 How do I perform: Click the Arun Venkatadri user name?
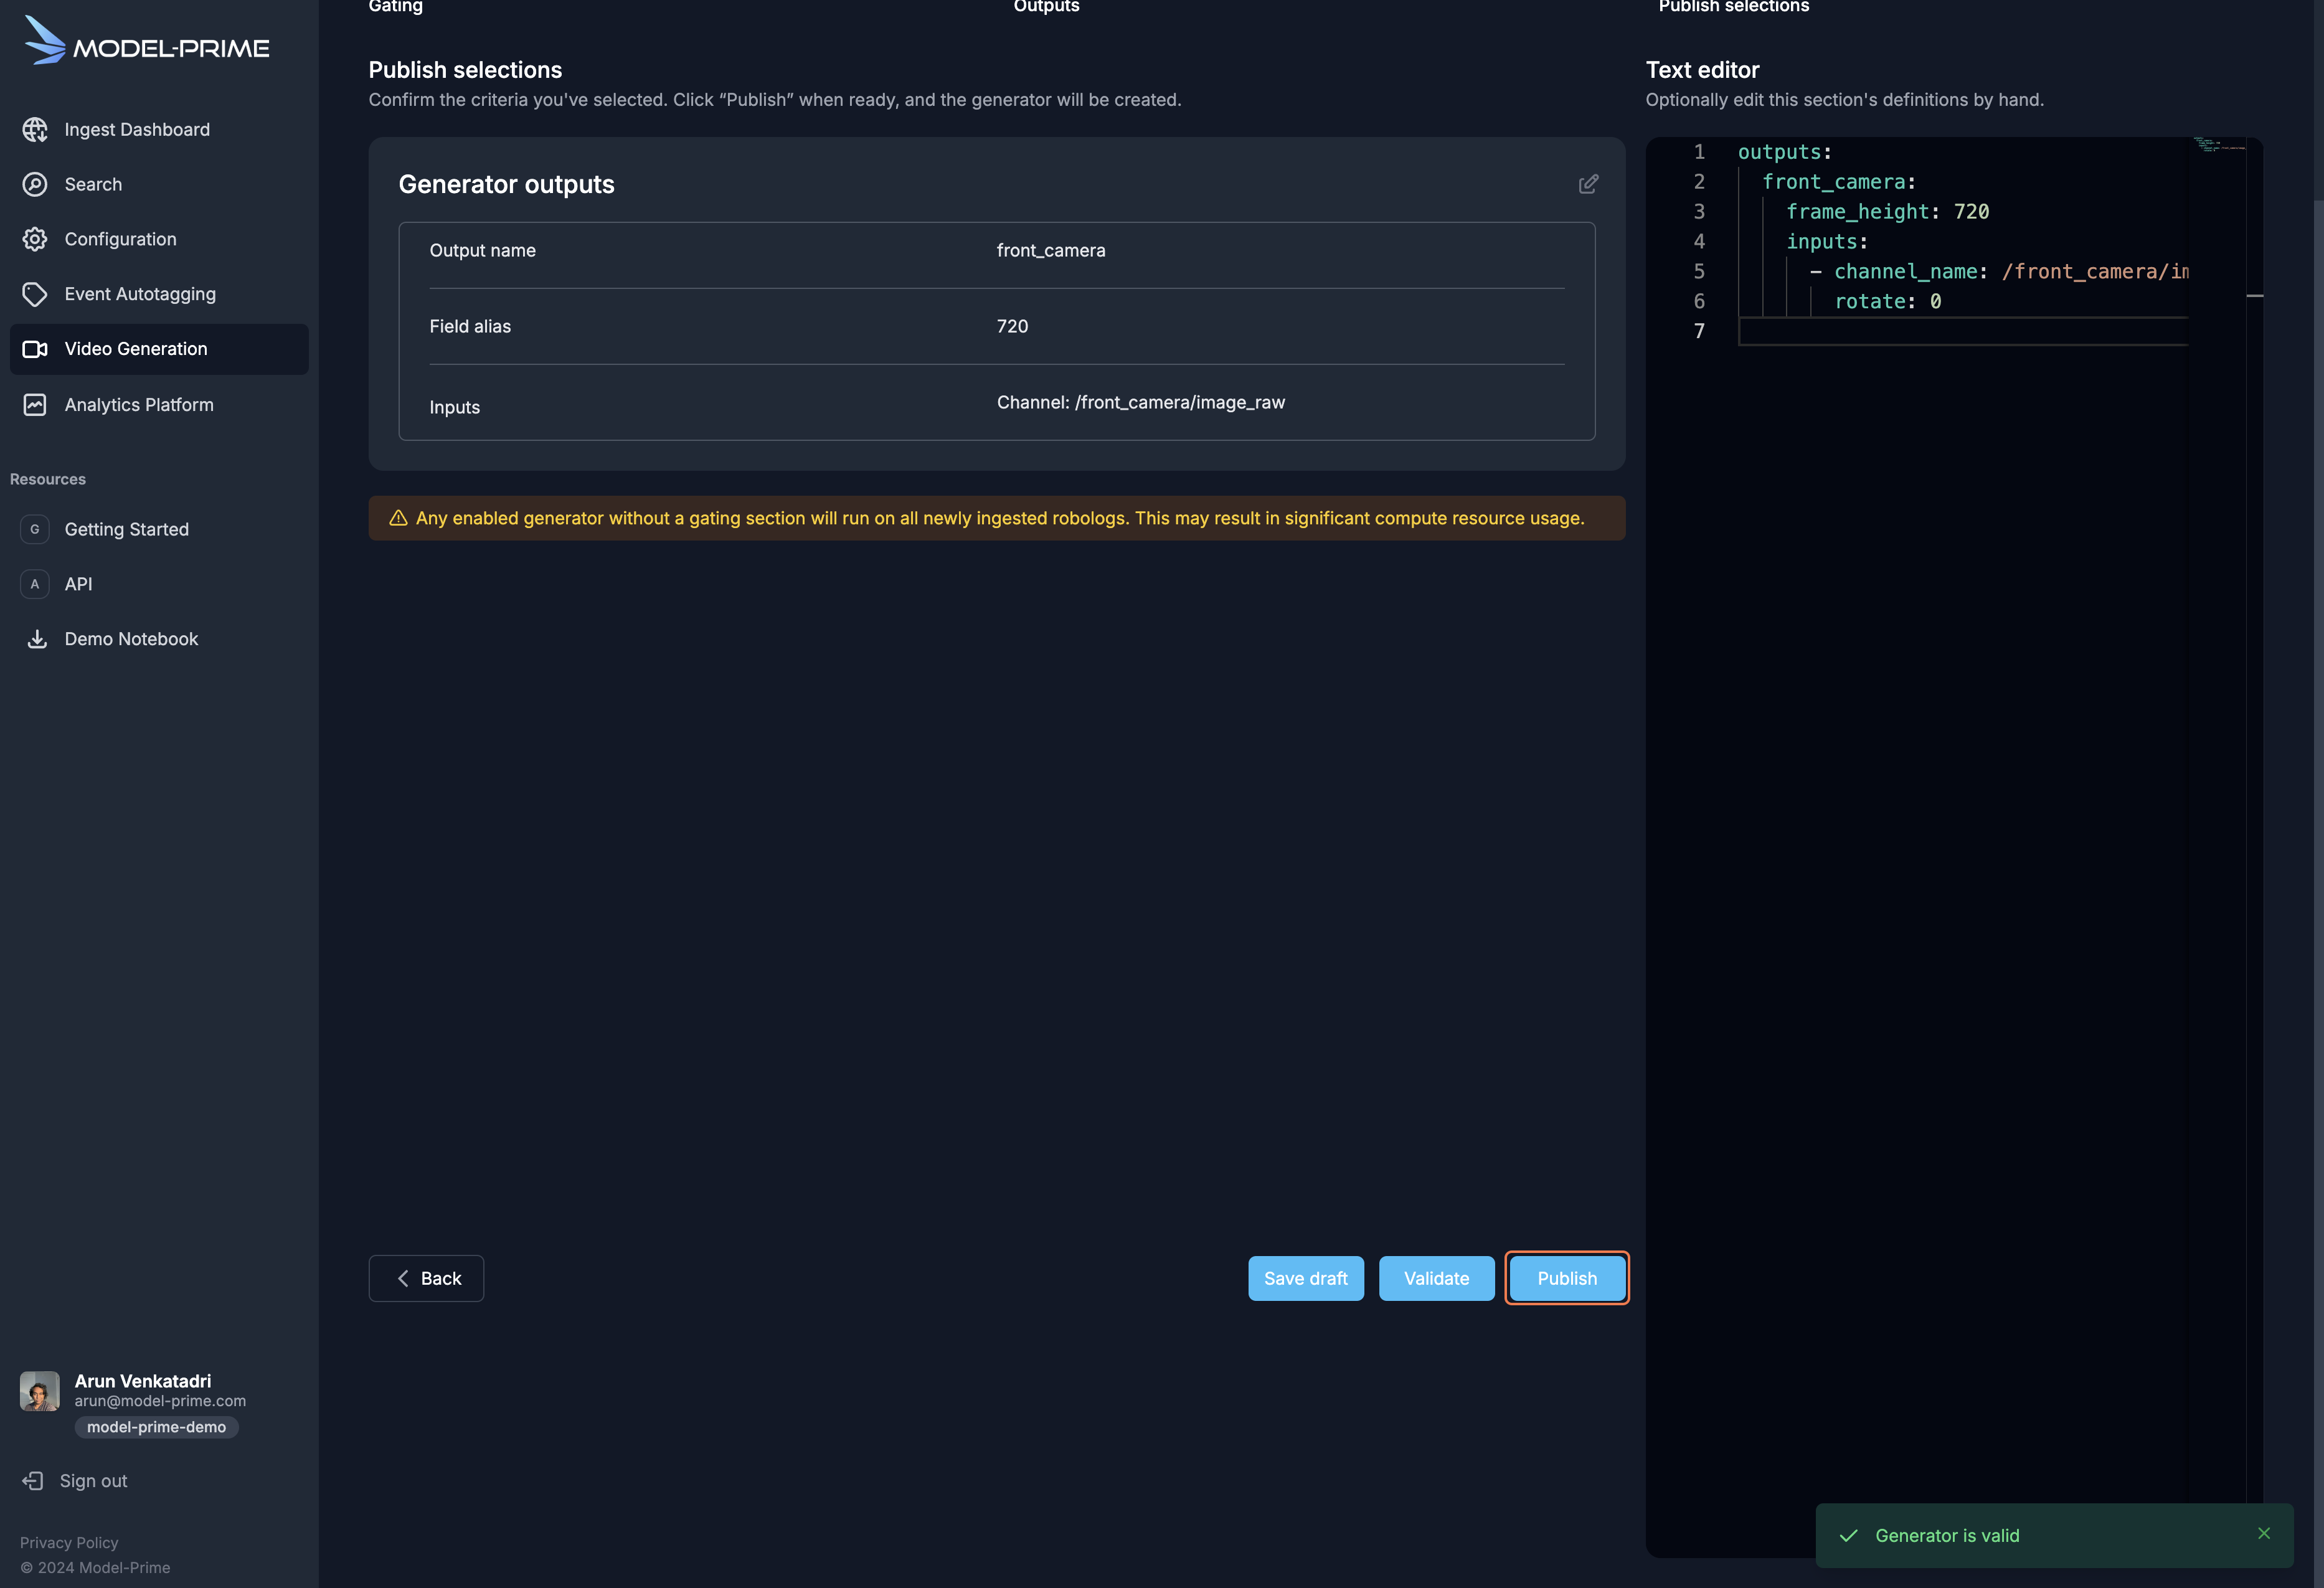coord(143,1381)
